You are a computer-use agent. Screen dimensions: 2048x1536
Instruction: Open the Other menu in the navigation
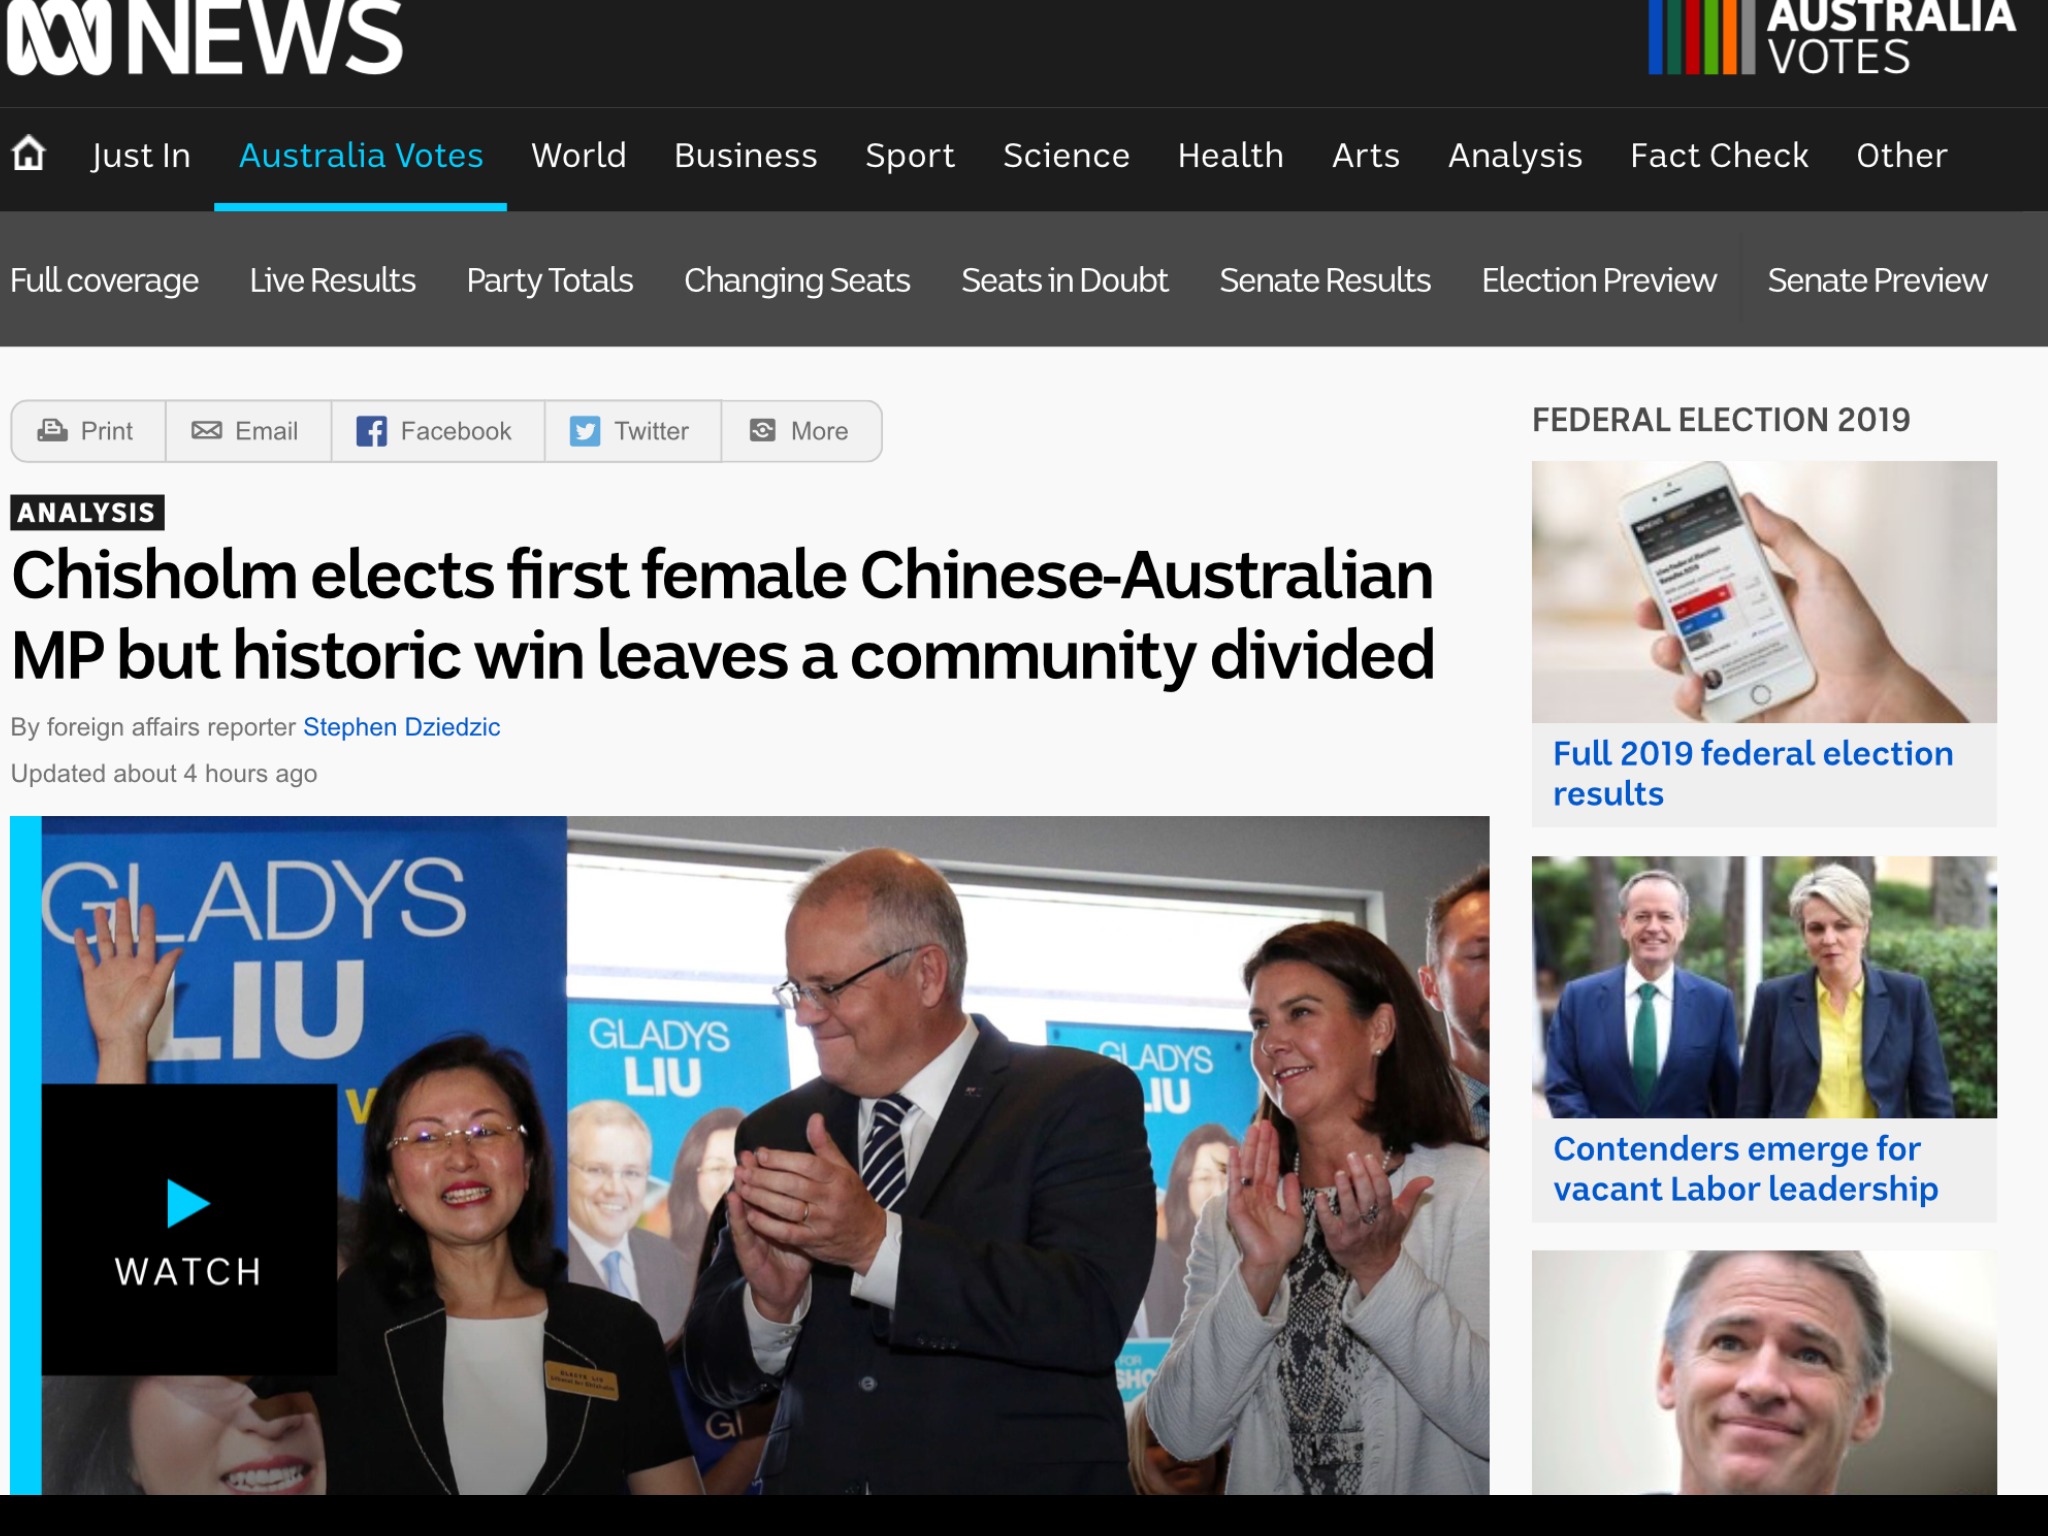click(1901, 155)
